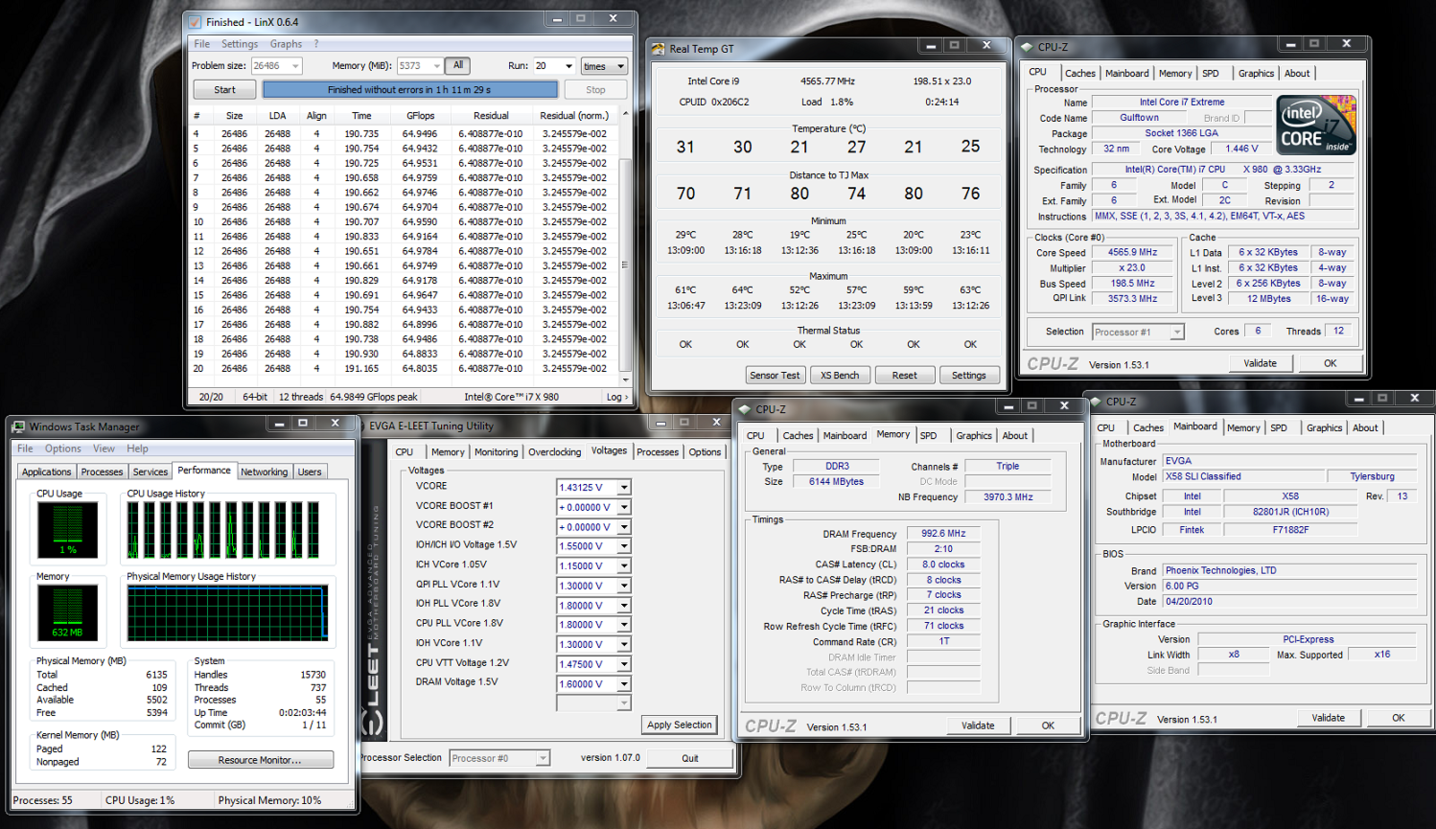Open the Memory (MiB) dropdown in LinX

[x=436, y=66]
